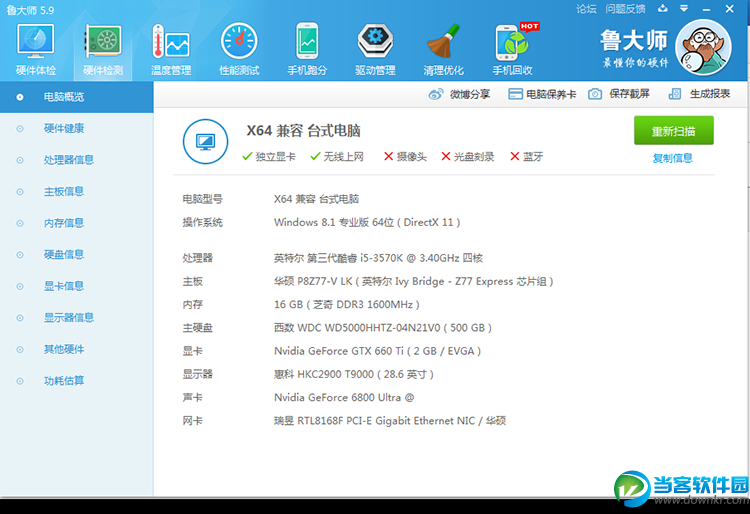
Task: Click 生成报表 text label
Action: (x=710, y=94)
